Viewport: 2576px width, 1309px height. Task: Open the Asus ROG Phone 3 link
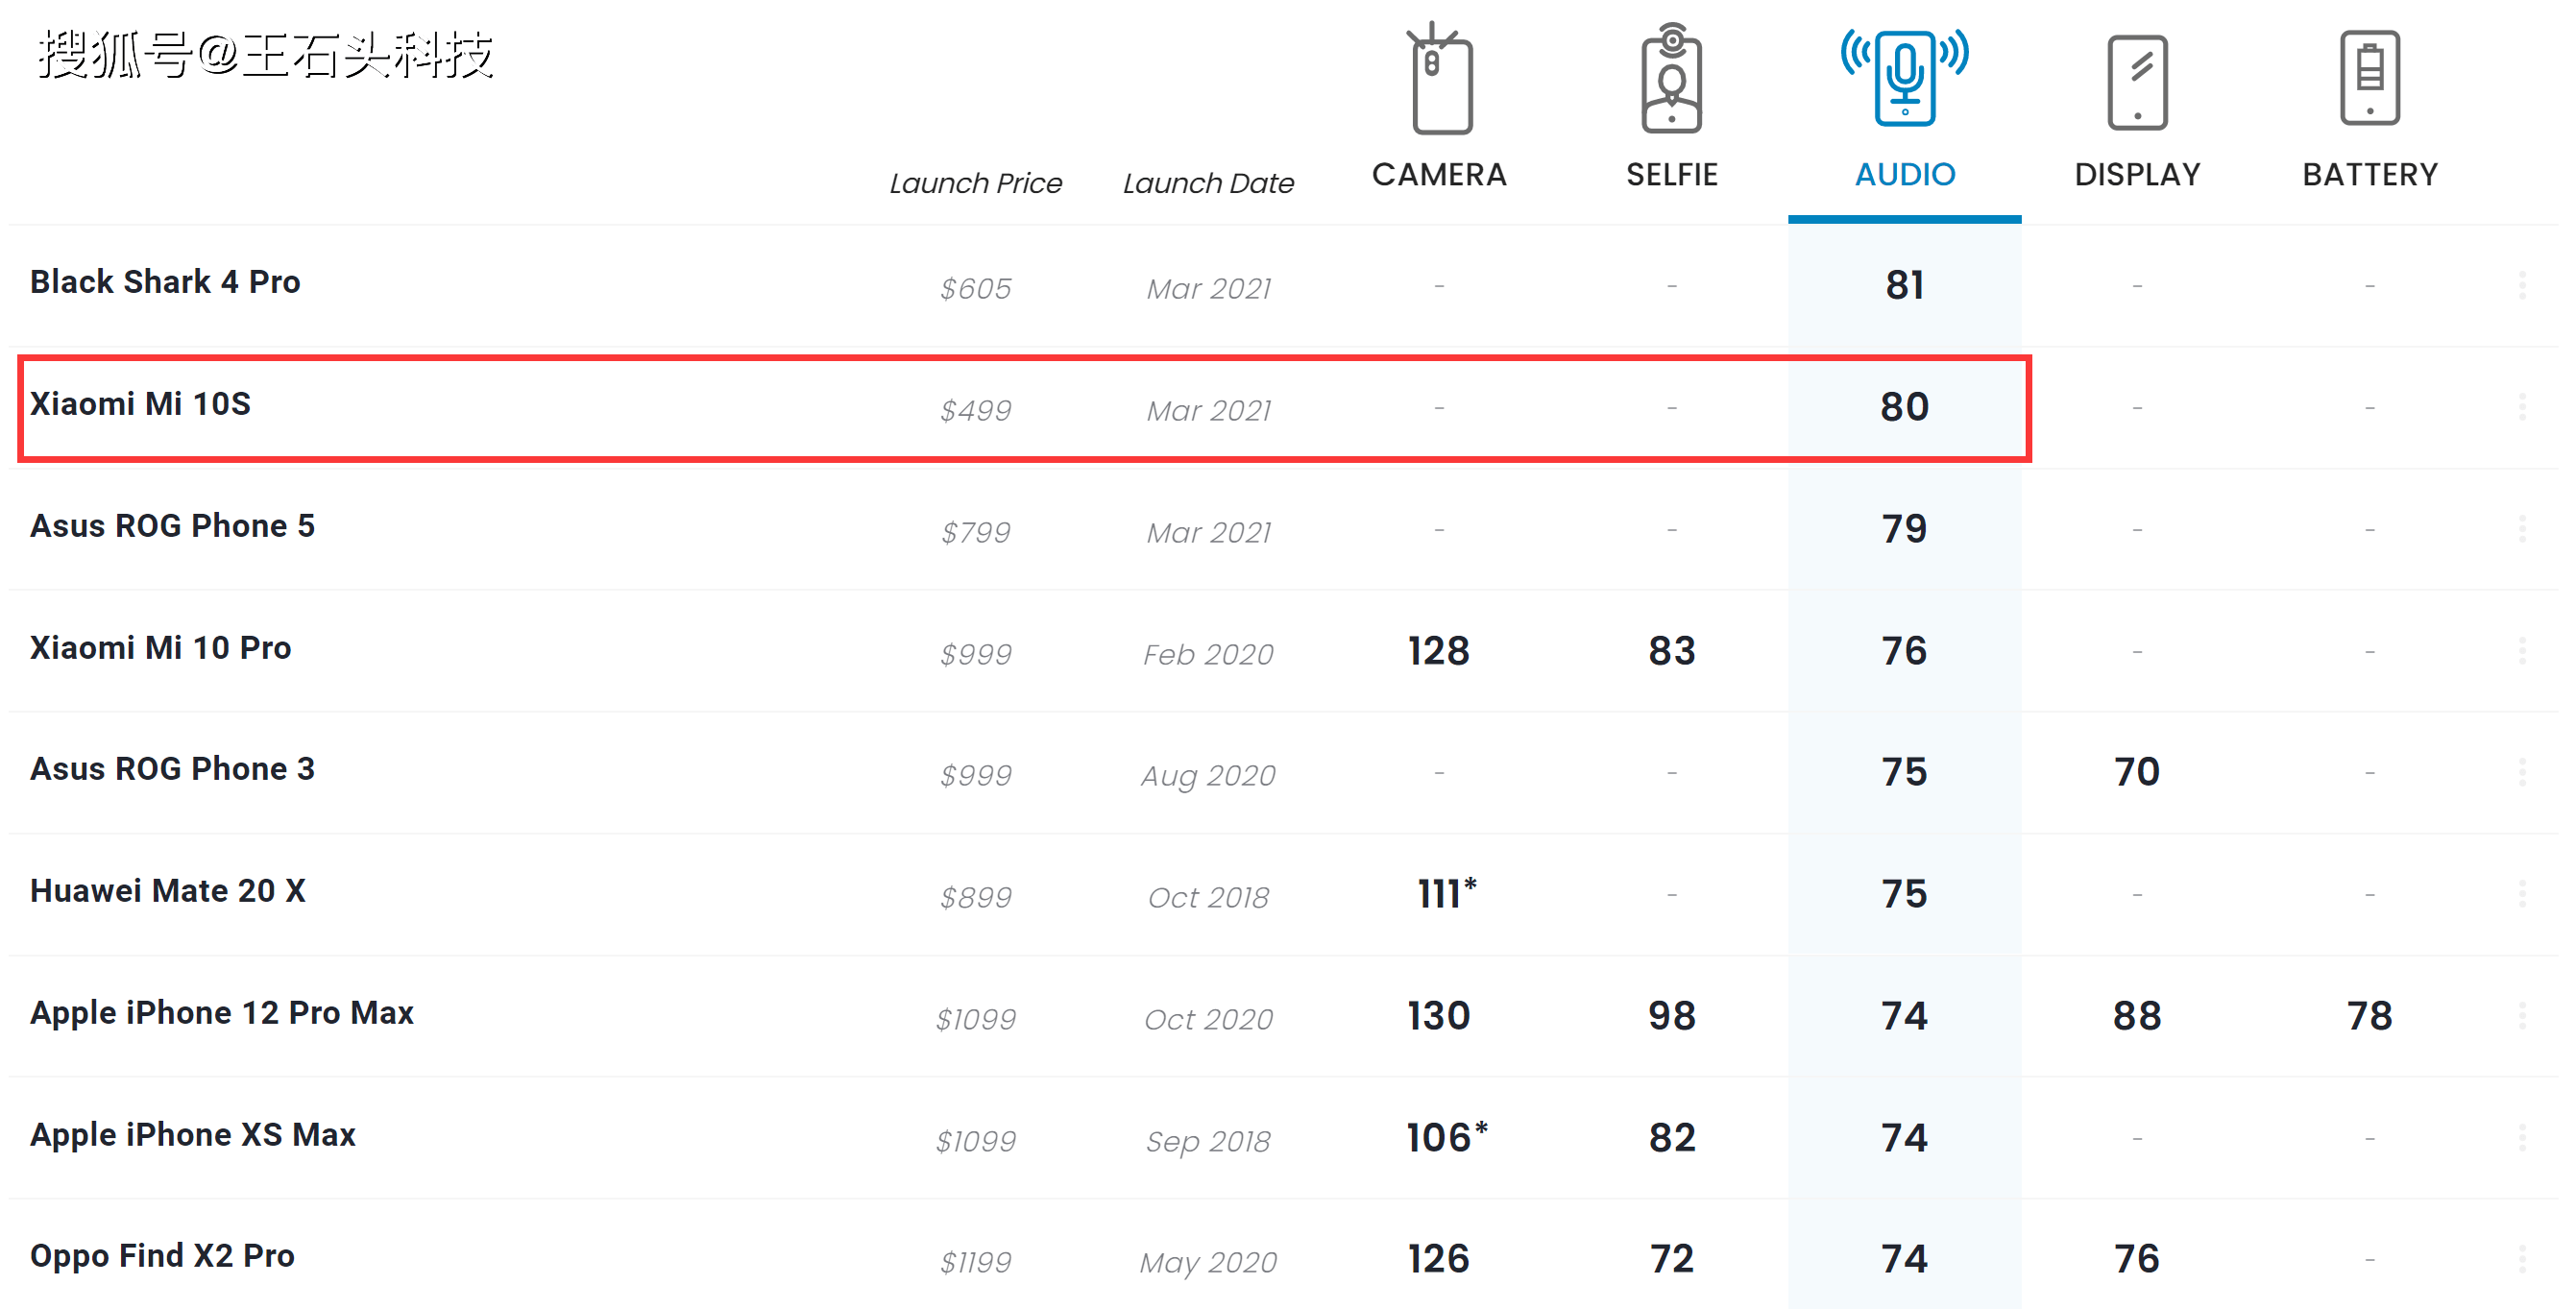172,769
